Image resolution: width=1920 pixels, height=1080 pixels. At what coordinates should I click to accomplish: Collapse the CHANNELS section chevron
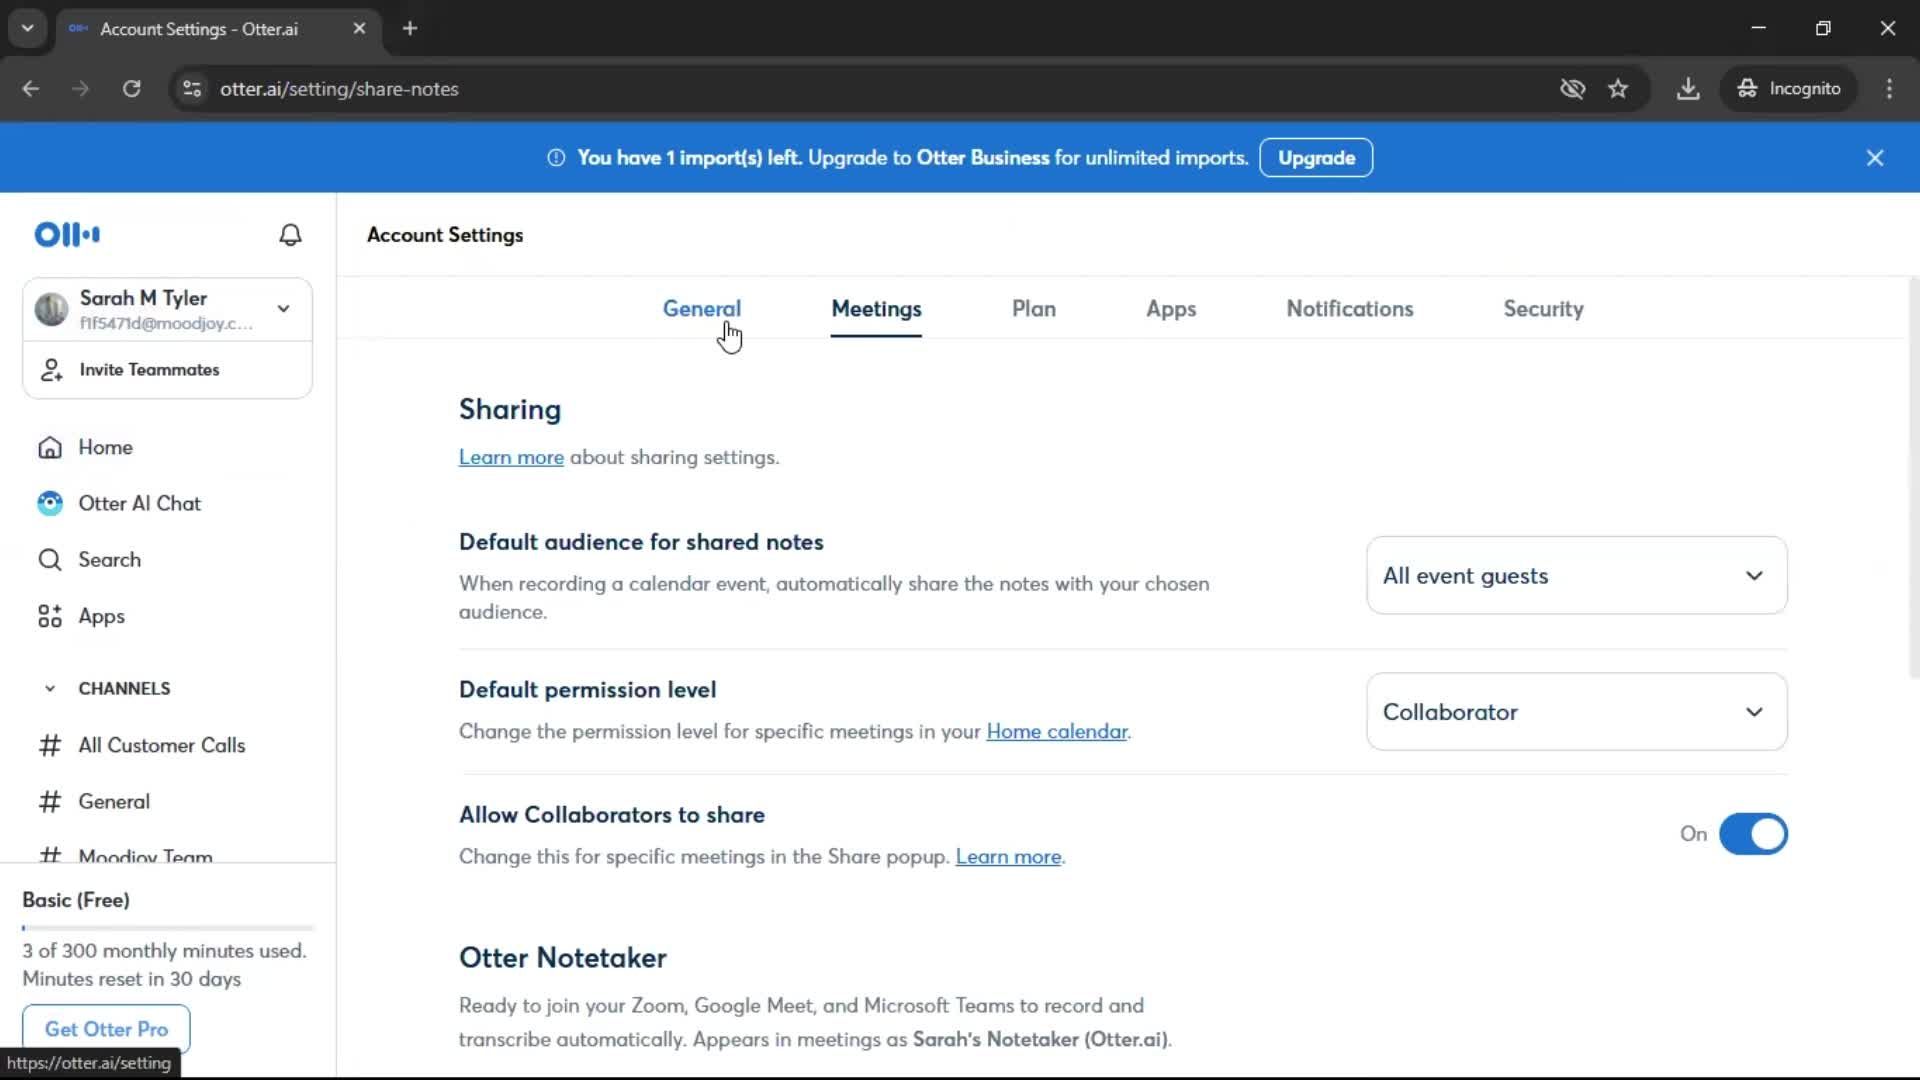[50, 689]
